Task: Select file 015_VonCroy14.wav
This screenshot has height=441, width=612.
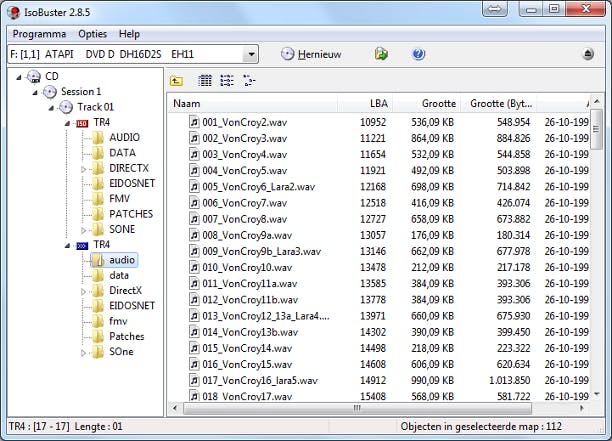Action: coord(247,348)
